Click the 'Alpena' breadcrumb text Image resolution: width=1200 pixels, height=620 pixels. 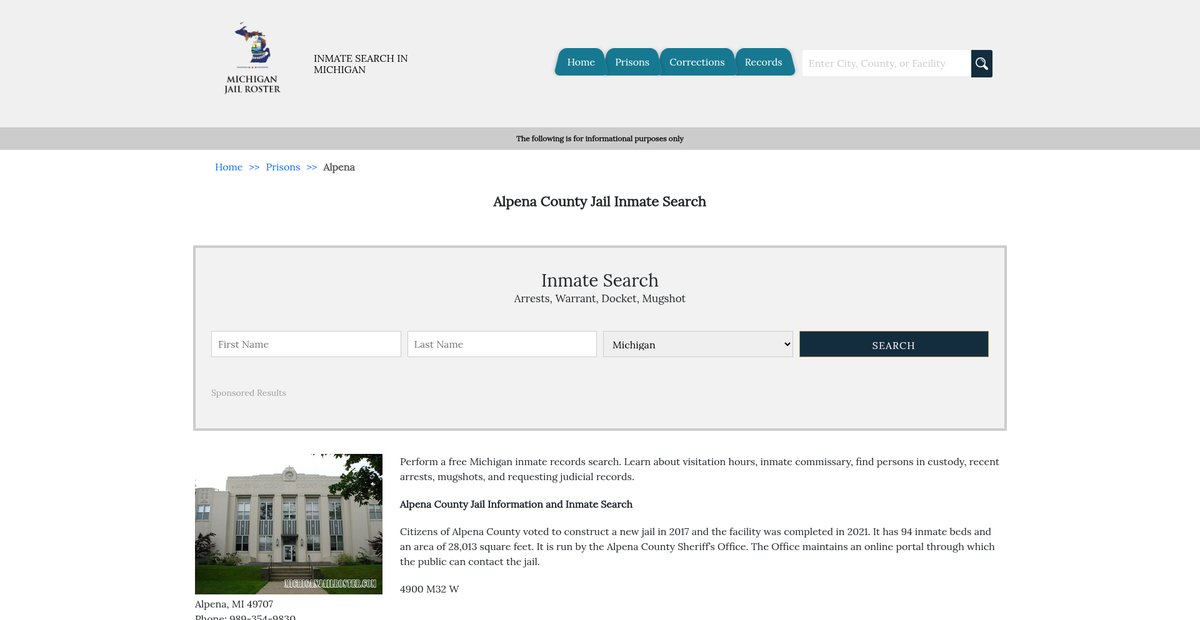339,167
